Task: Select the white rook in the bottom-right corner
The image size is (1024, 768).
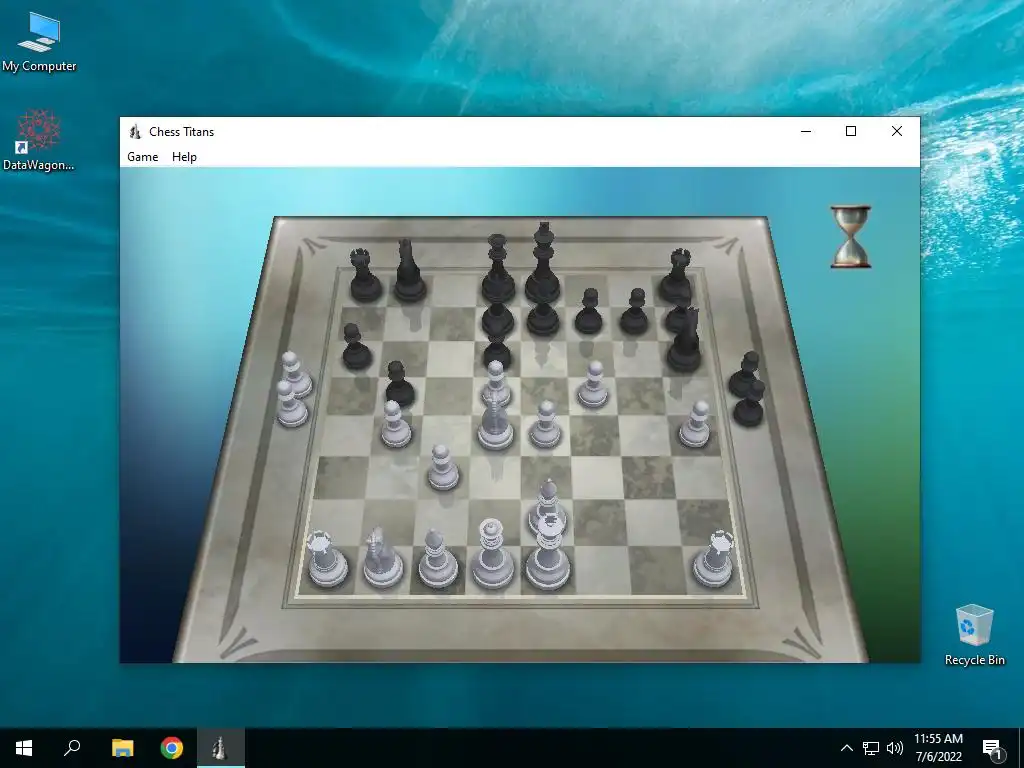Action: [714, 559]
